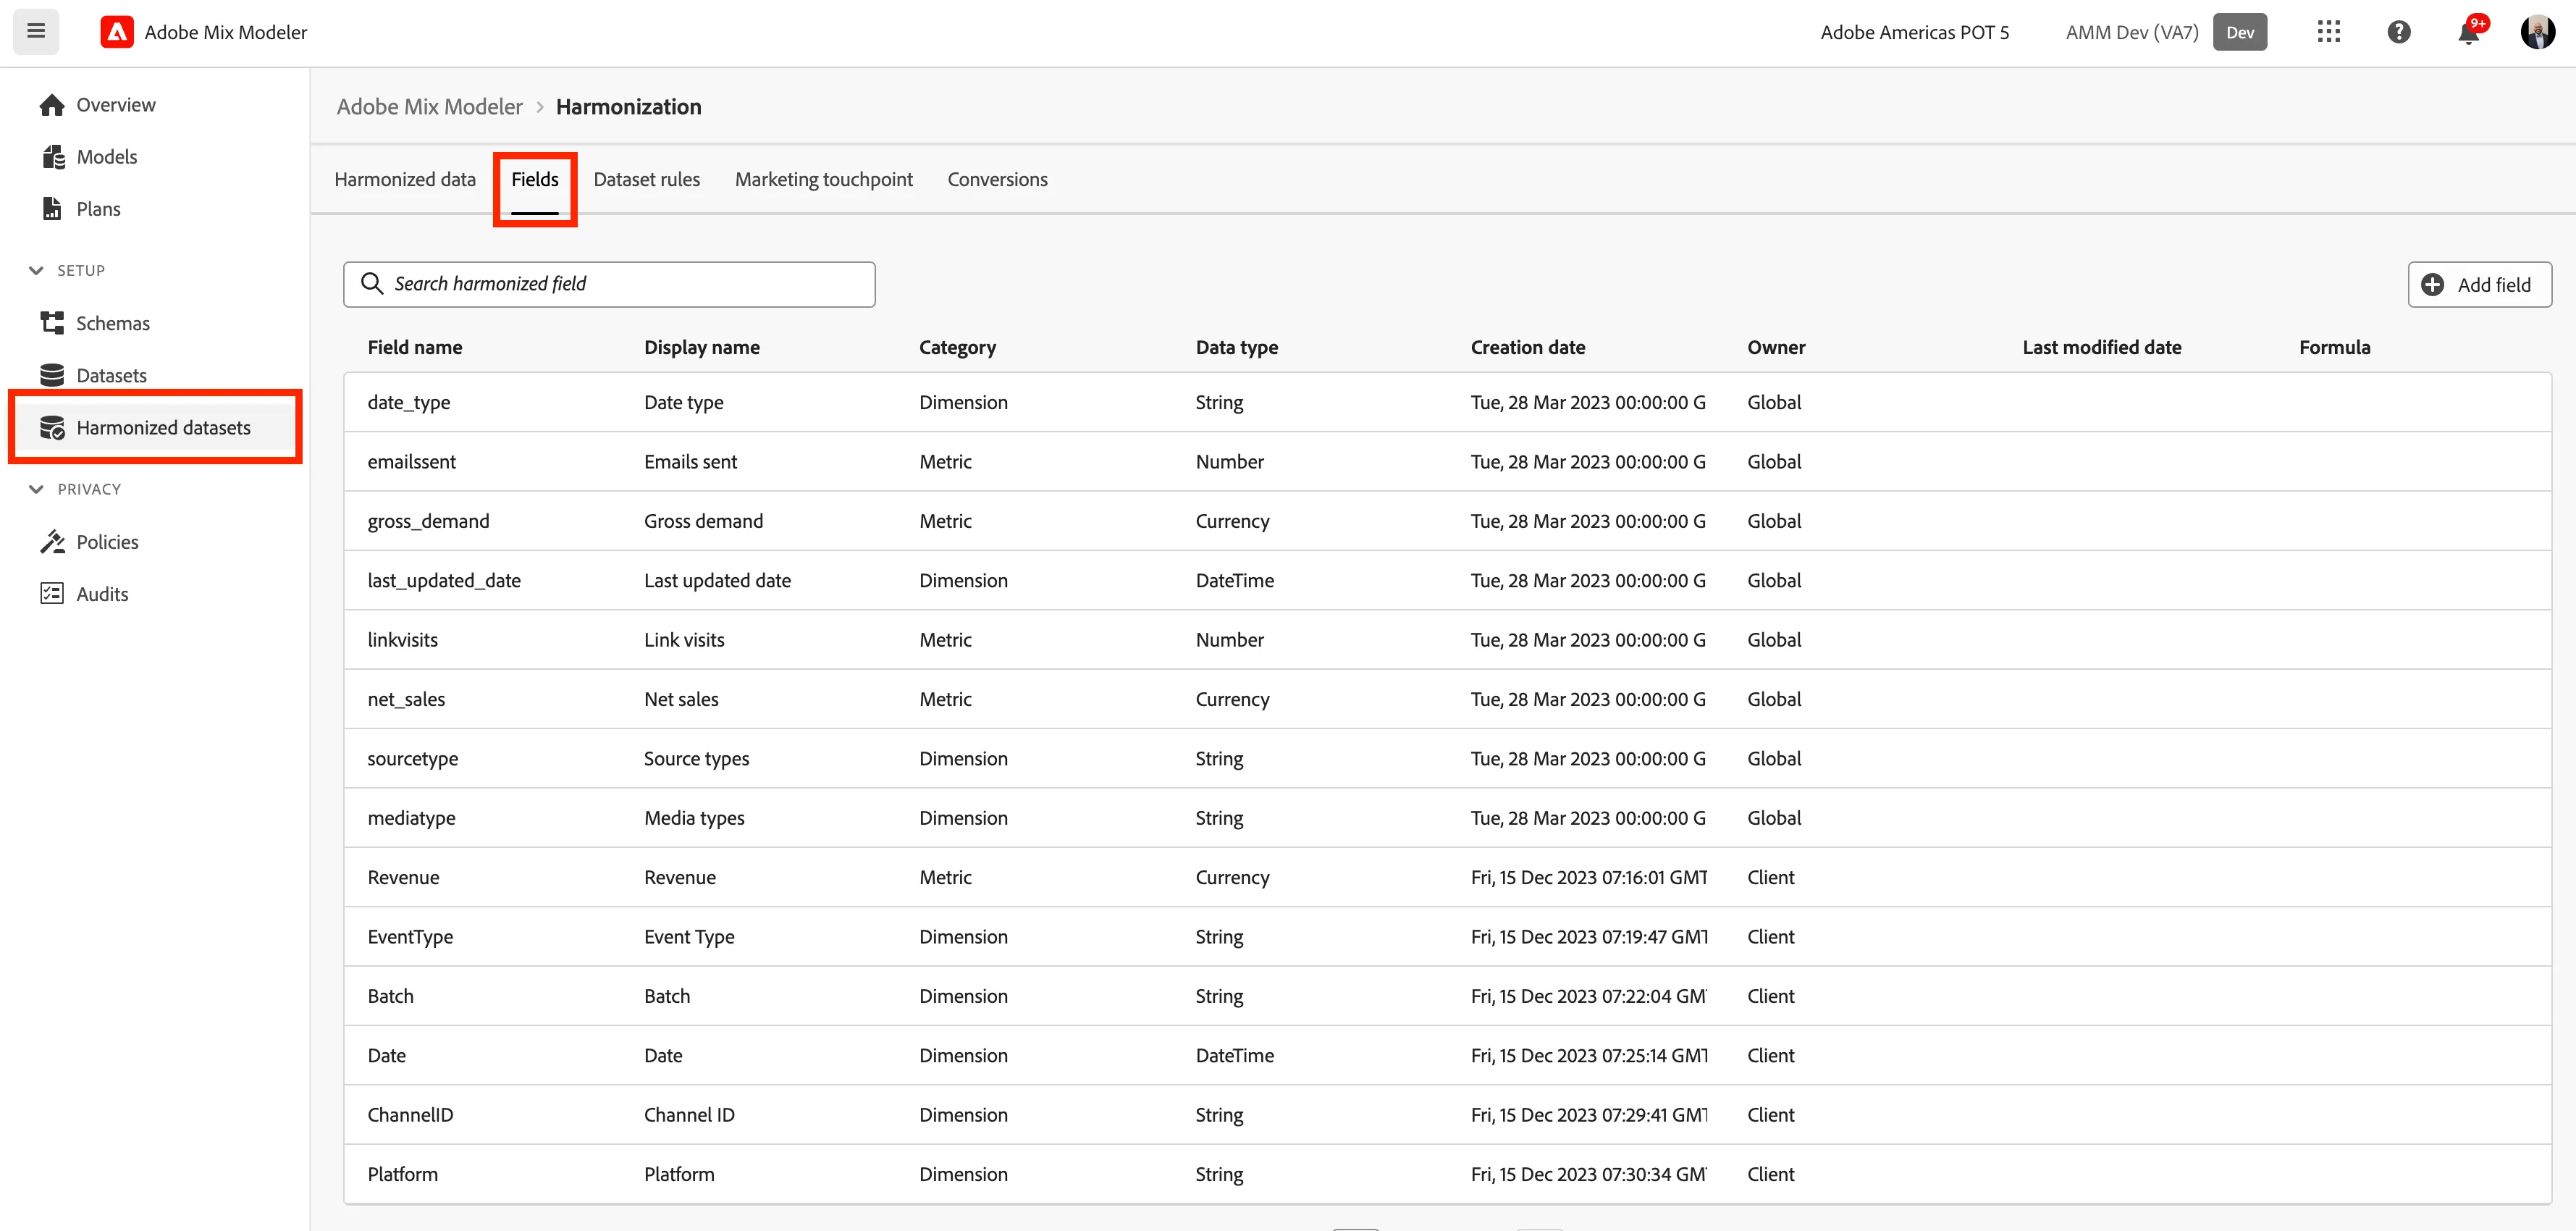Screen dimensions: 2576x1231
Task: Click the Media types display name
Action: click(x=694, y=818)
